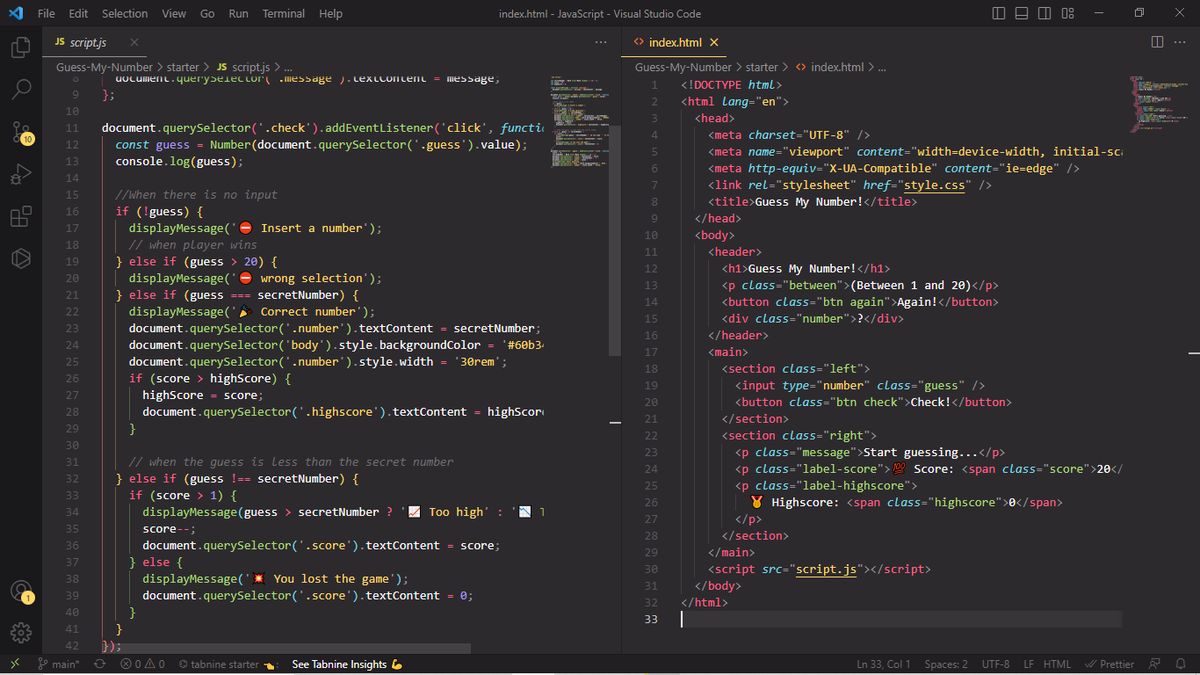Click tabnine starter status item
This screenshot has width=1200, height=675.
tap(226, 664)
